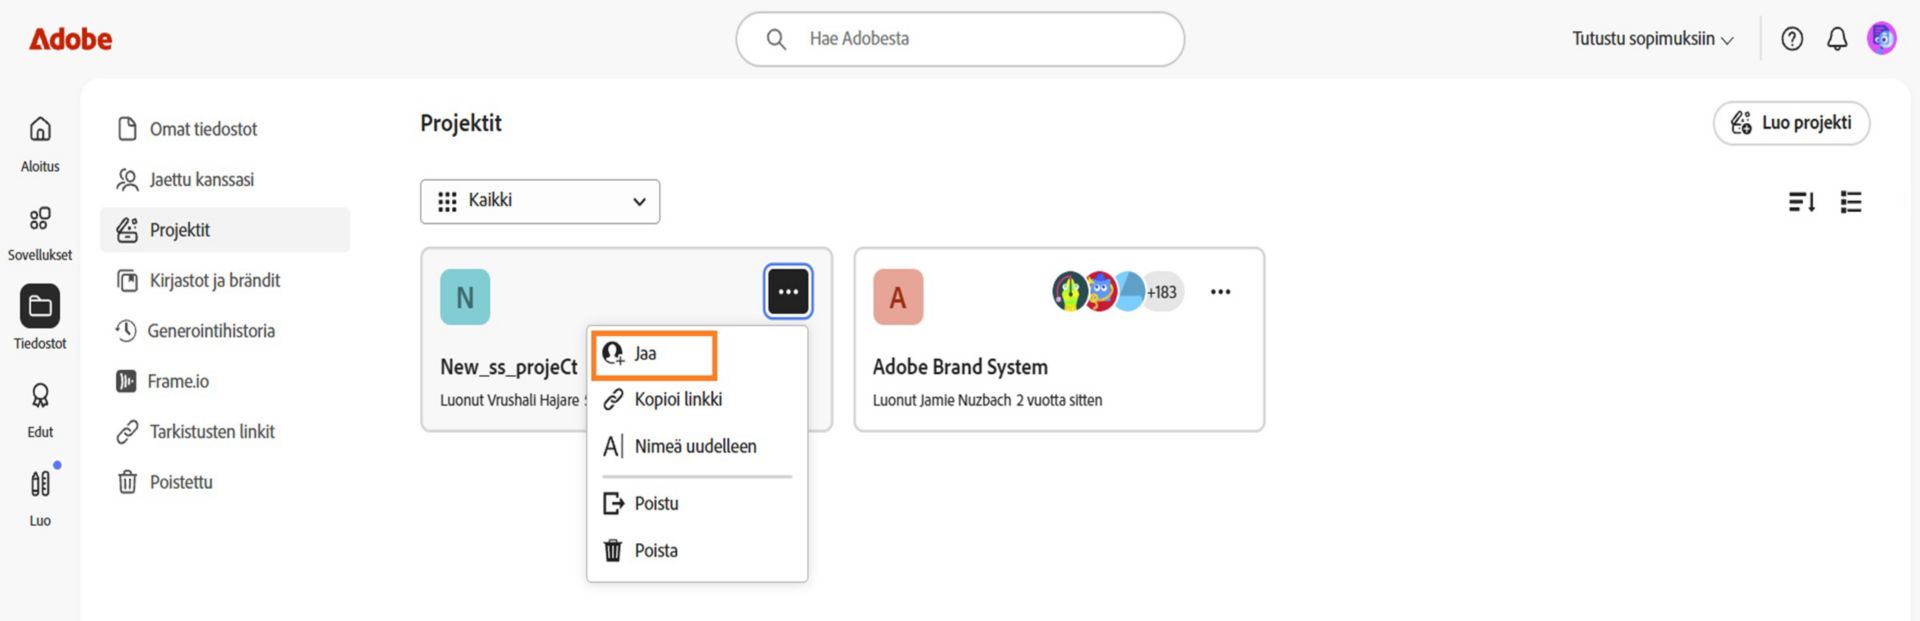Image resolution: width=1920 pixels, height=621 pixels.
Task: Open help question mark icon
Action: click(1792, 39)
